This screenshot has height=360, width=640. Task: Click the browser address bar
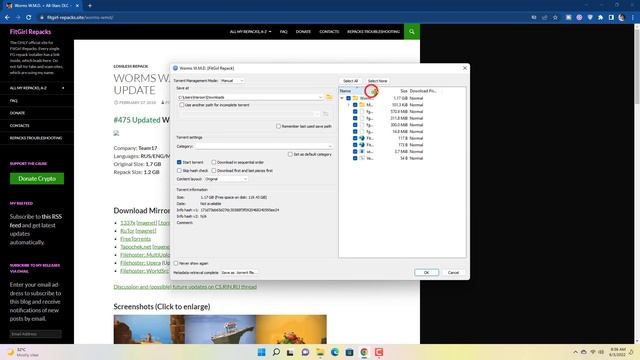tap(282, 18)
